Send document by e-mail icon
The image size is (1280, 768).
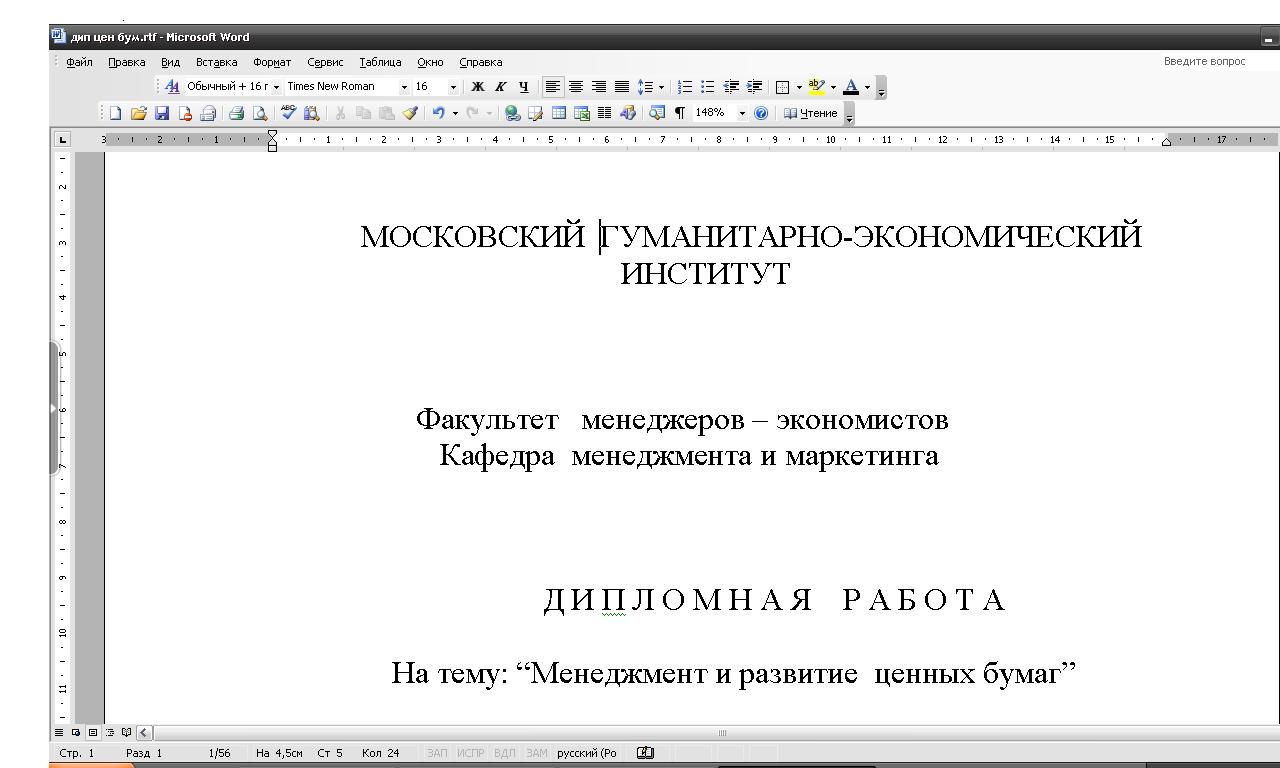[208, 113]
